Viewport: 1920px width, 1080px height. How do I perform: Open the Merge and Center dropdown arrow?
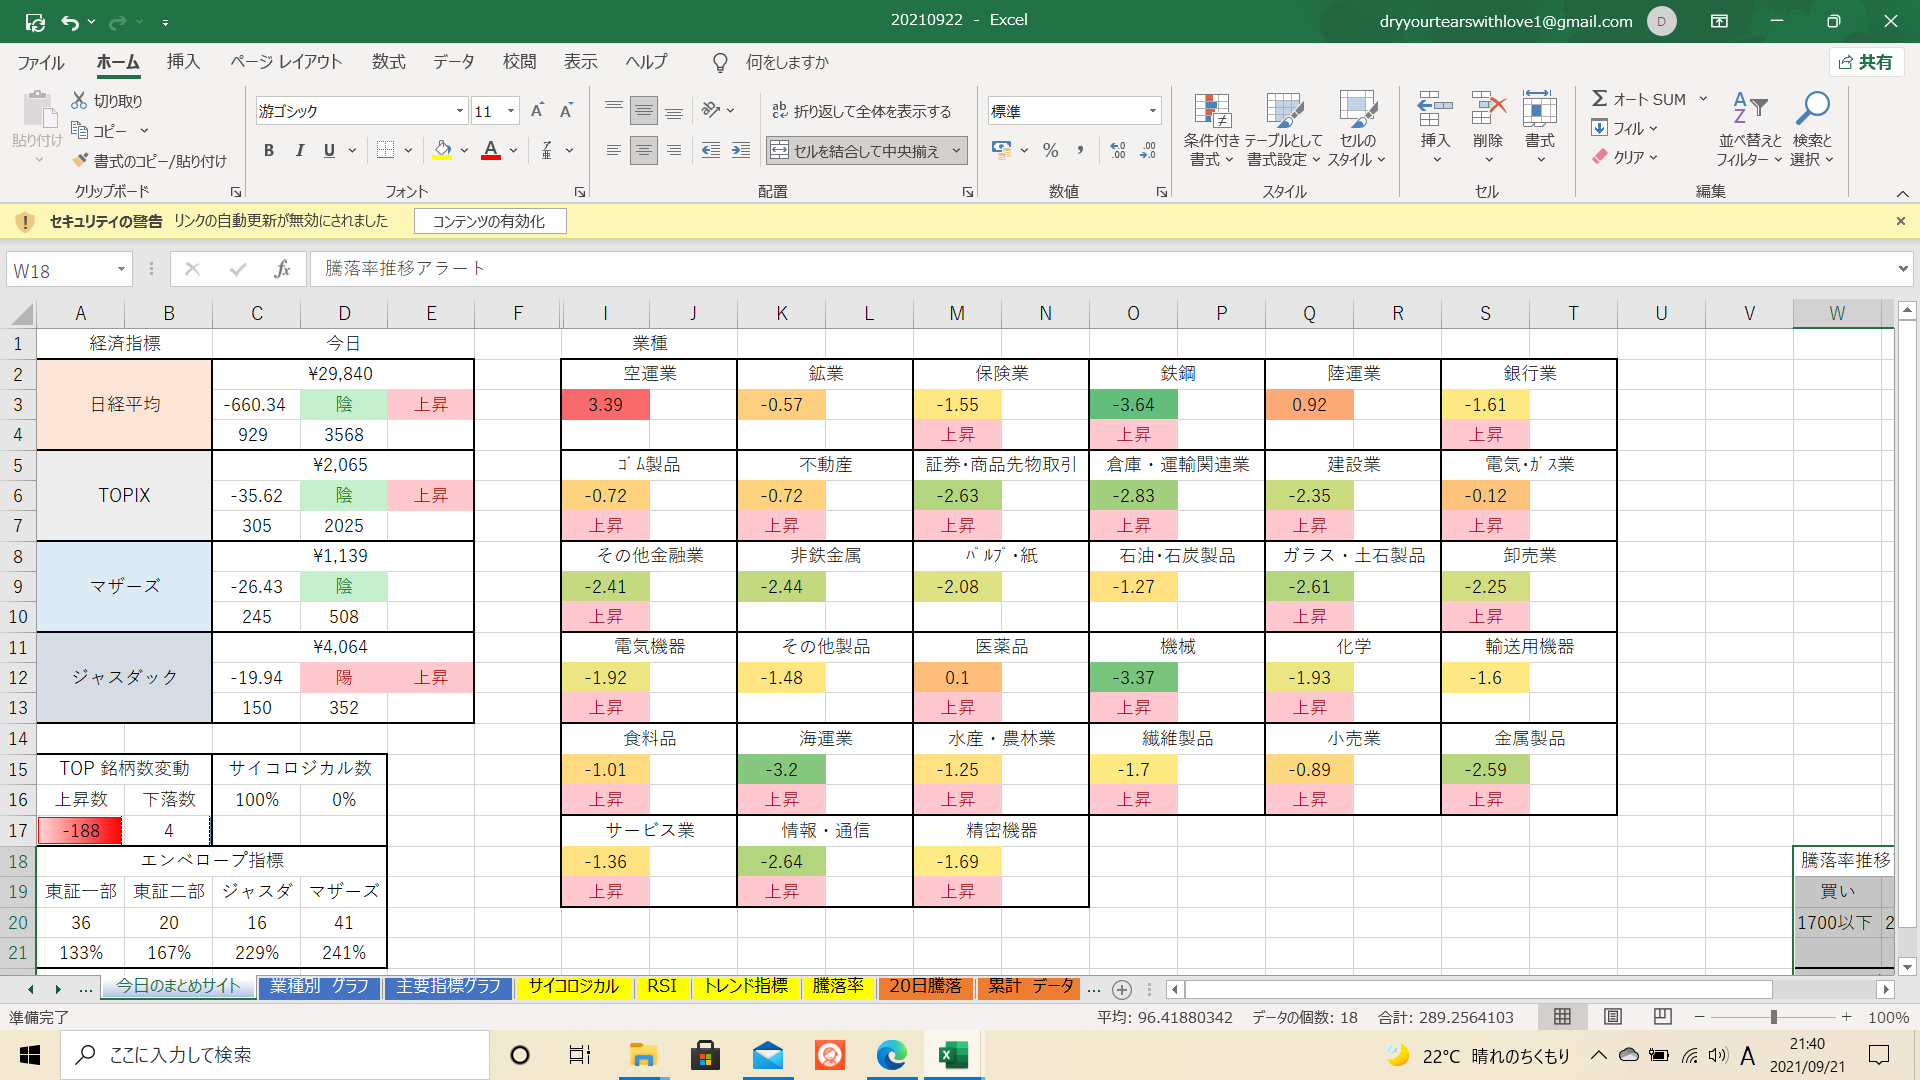point(956,151)
